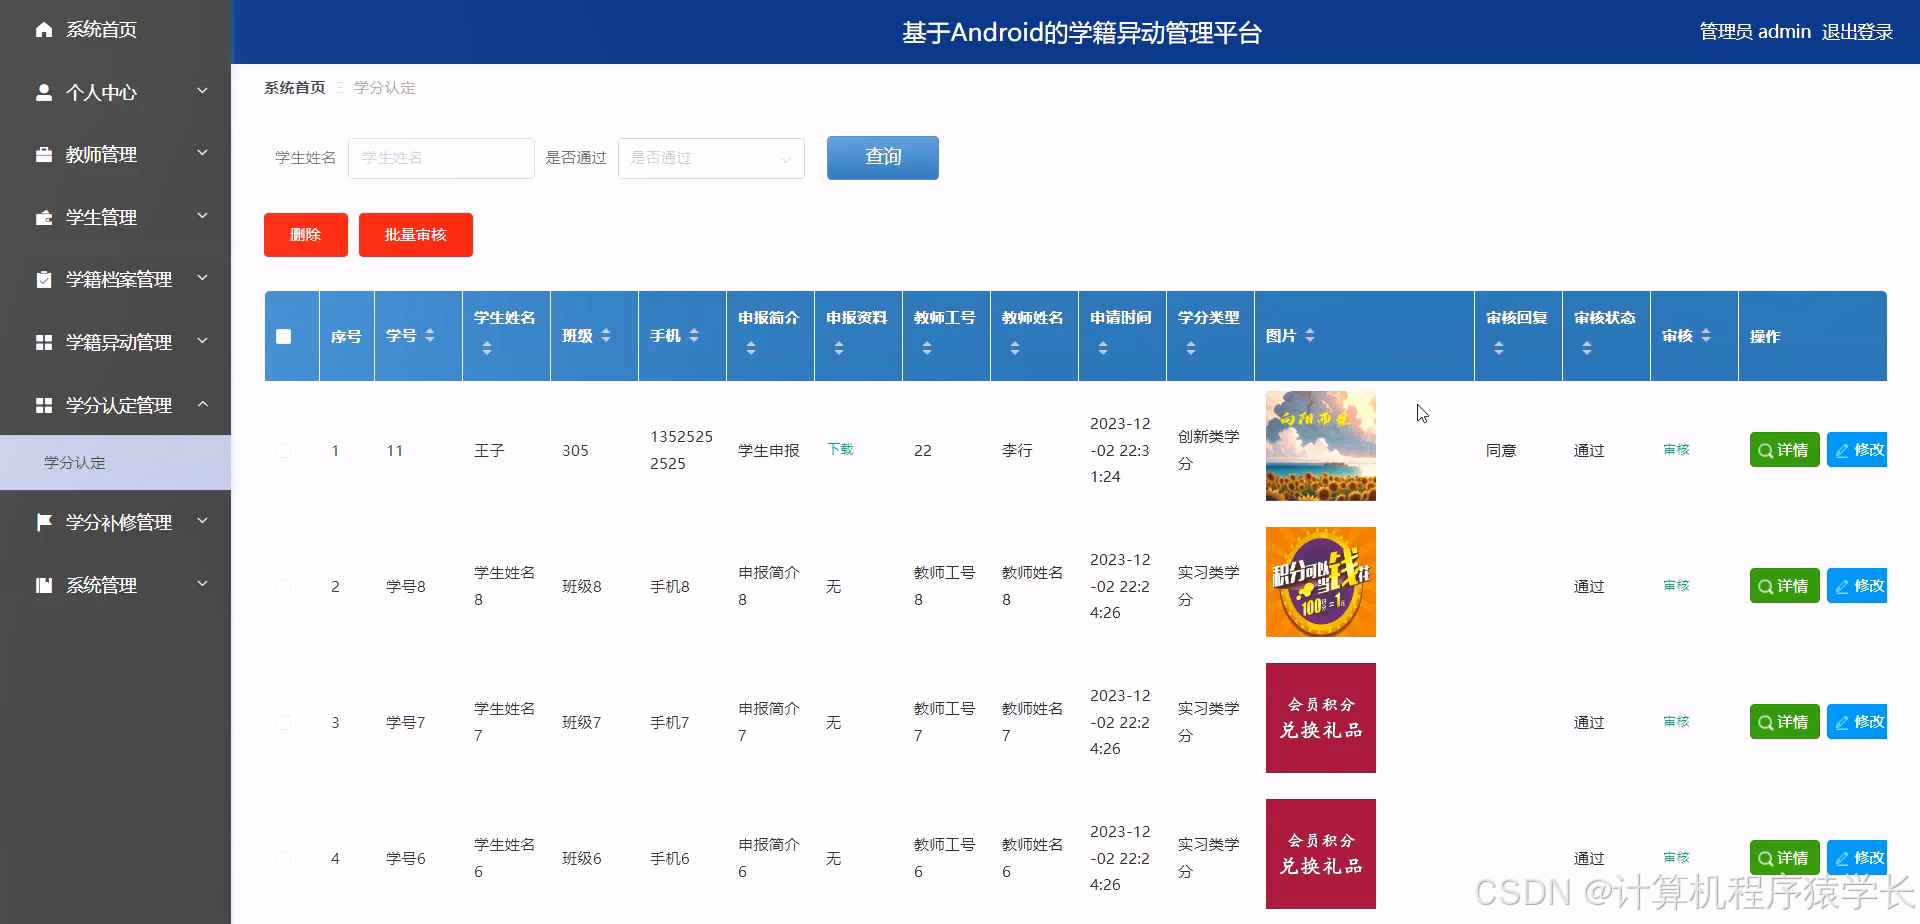The height and width of the screenshot is (924, 1920).
Task: Switch to 学分认定 submenu item
Action: [75, 462]
